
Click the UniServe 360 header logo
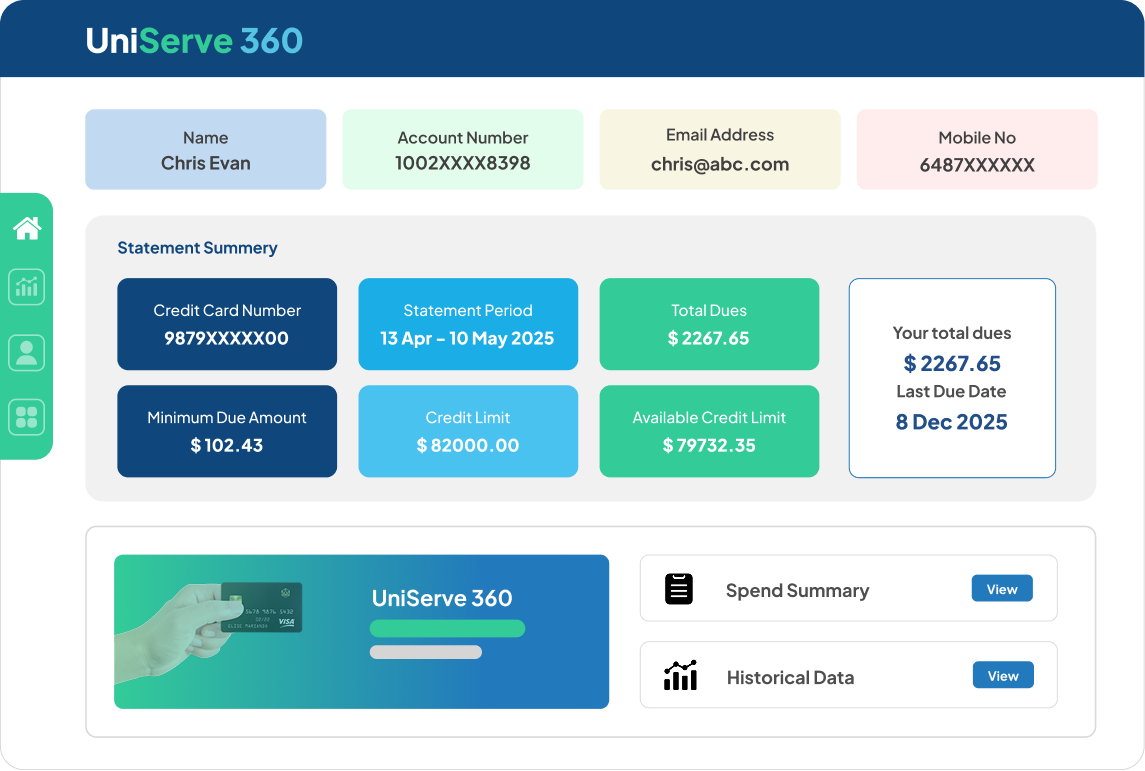pyautogui.click(x=194, y=41)
